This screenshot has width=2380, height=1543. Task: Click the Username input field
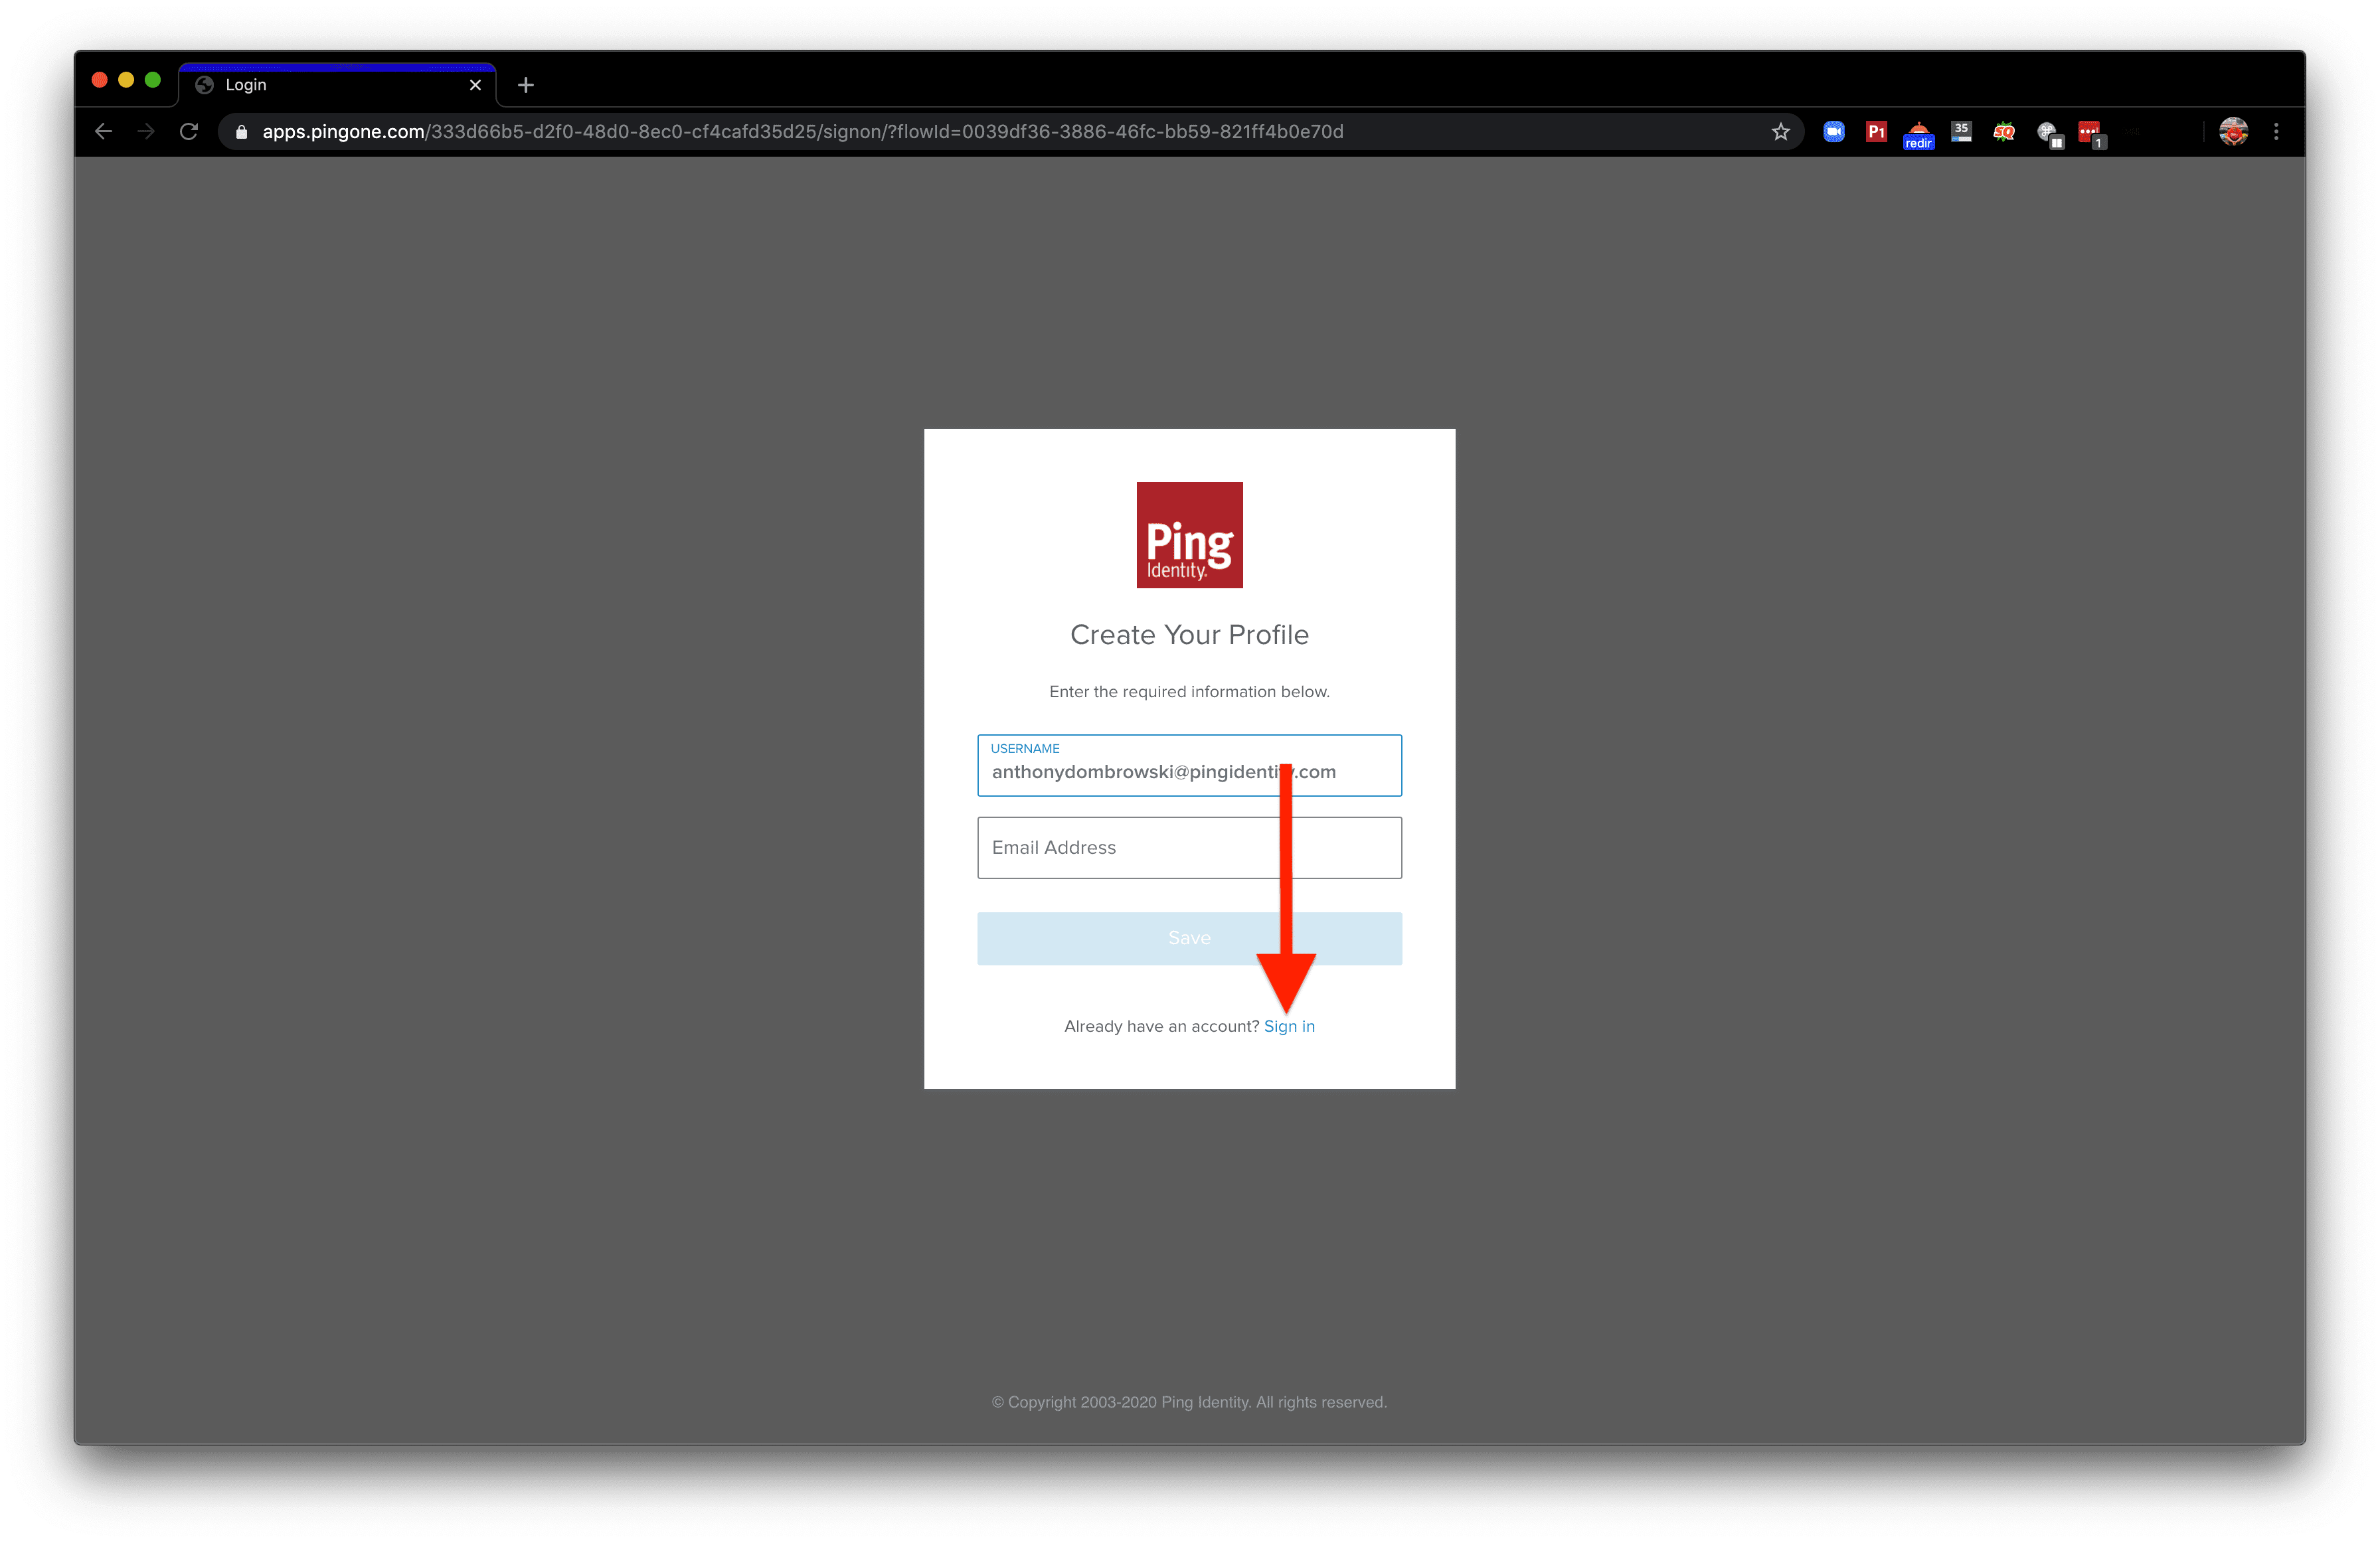[1189, 766]
